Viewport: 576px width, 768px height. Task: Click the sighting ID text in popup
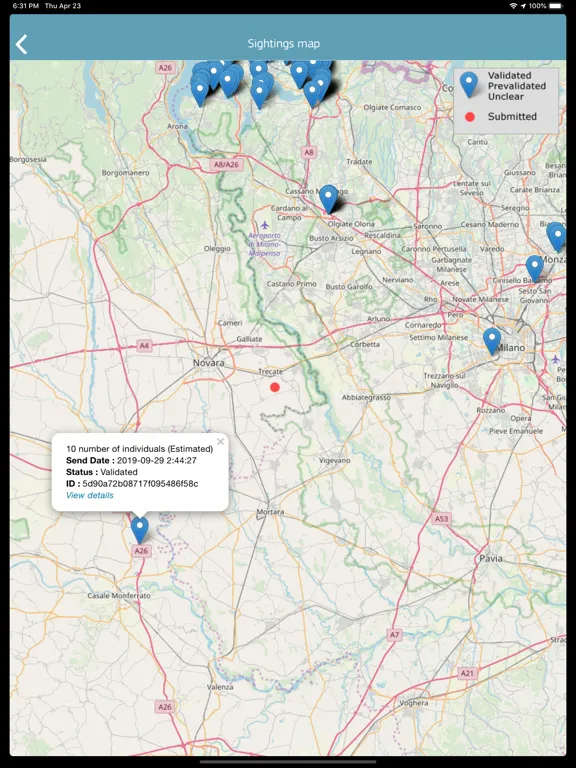tap(132, 484)
